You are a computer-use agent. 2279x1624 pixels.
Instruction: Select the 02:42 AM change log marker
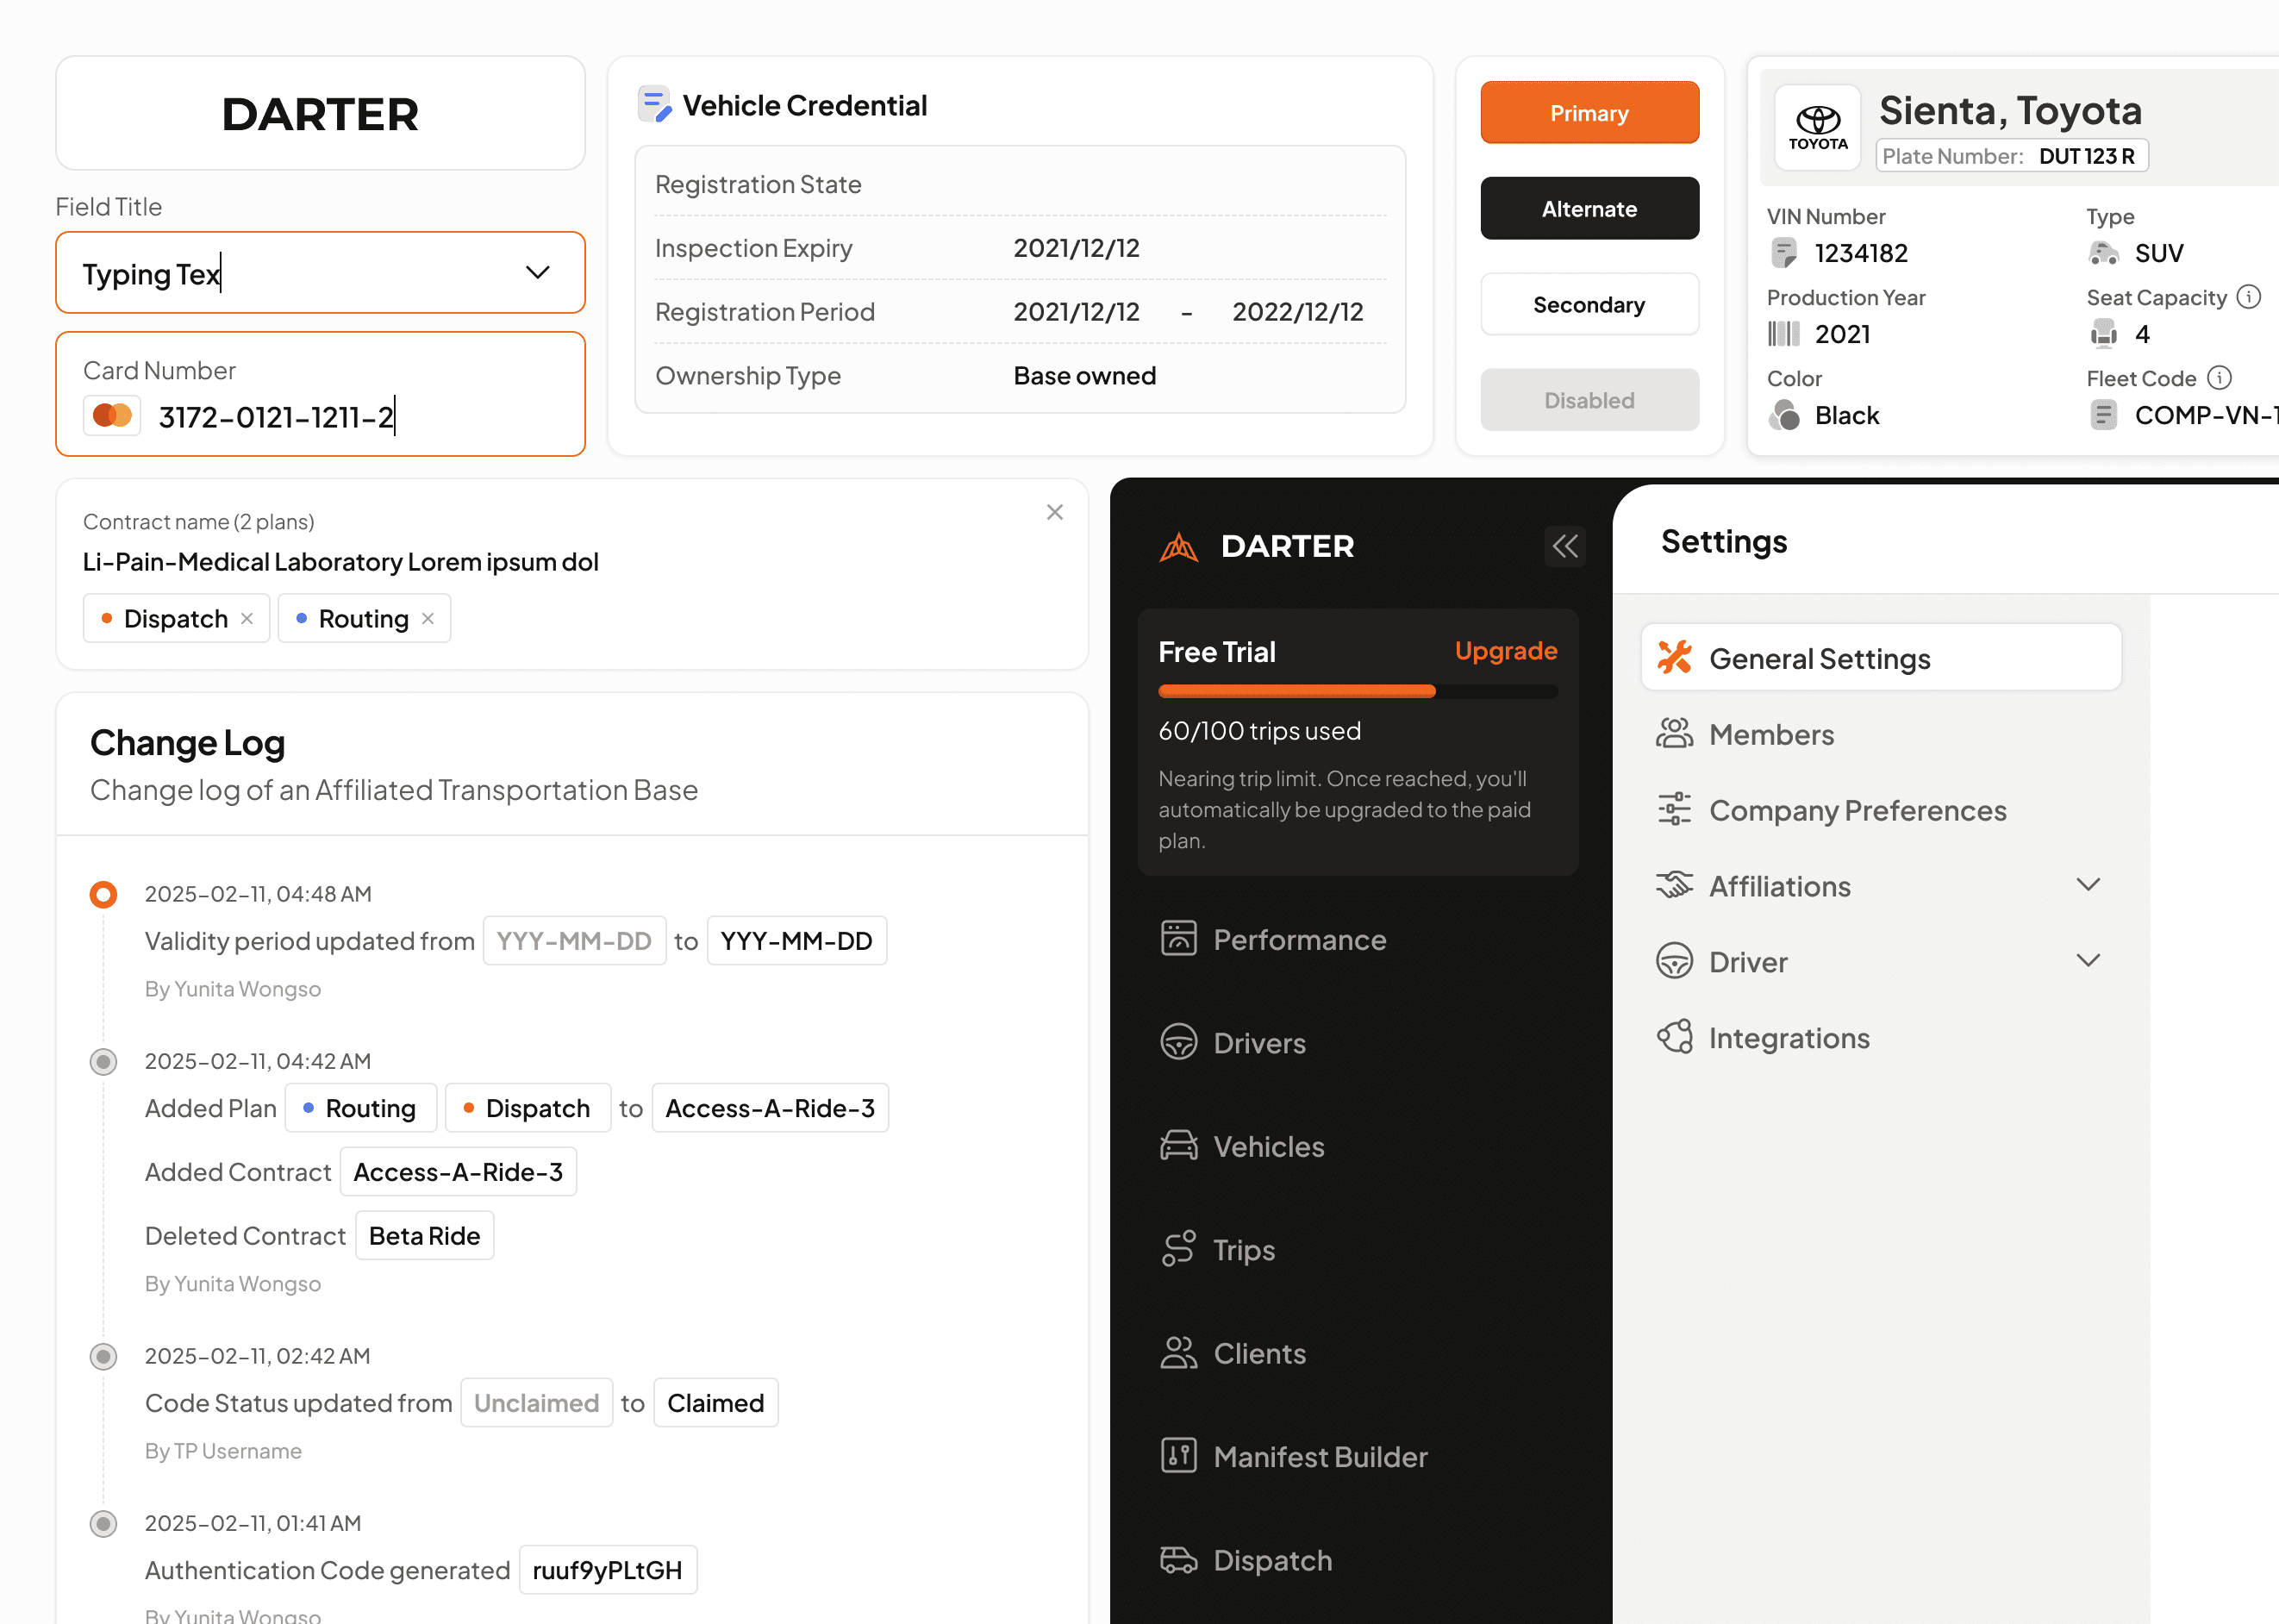point(103,1356)
